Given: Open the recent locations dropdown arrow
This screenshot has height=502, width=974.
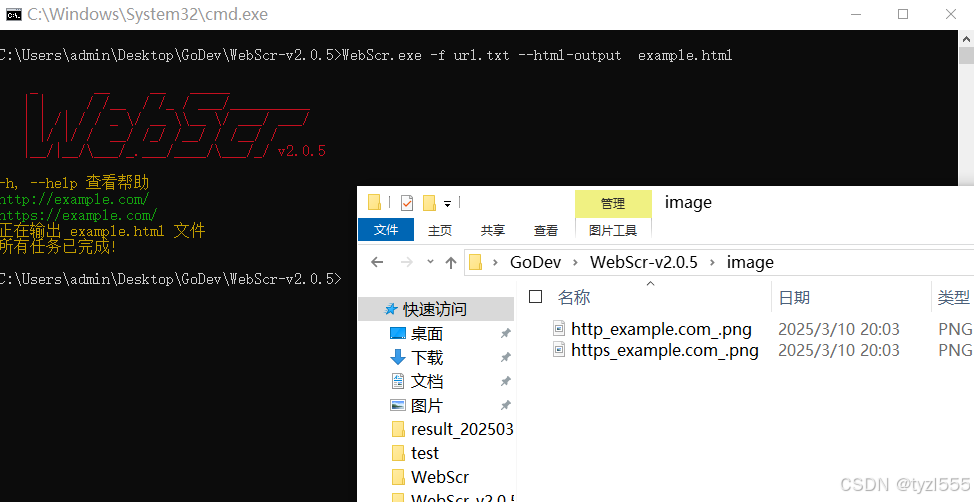Looking at the screenshot, I should [430, 262].
